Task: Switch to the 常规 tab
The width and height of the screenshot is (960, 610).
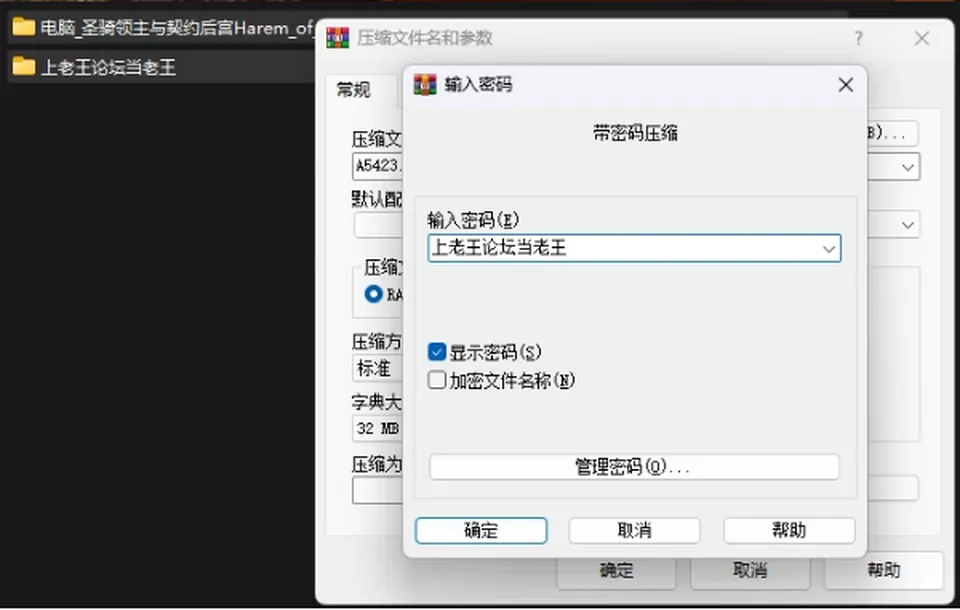Action: click(x=354, y=91)
